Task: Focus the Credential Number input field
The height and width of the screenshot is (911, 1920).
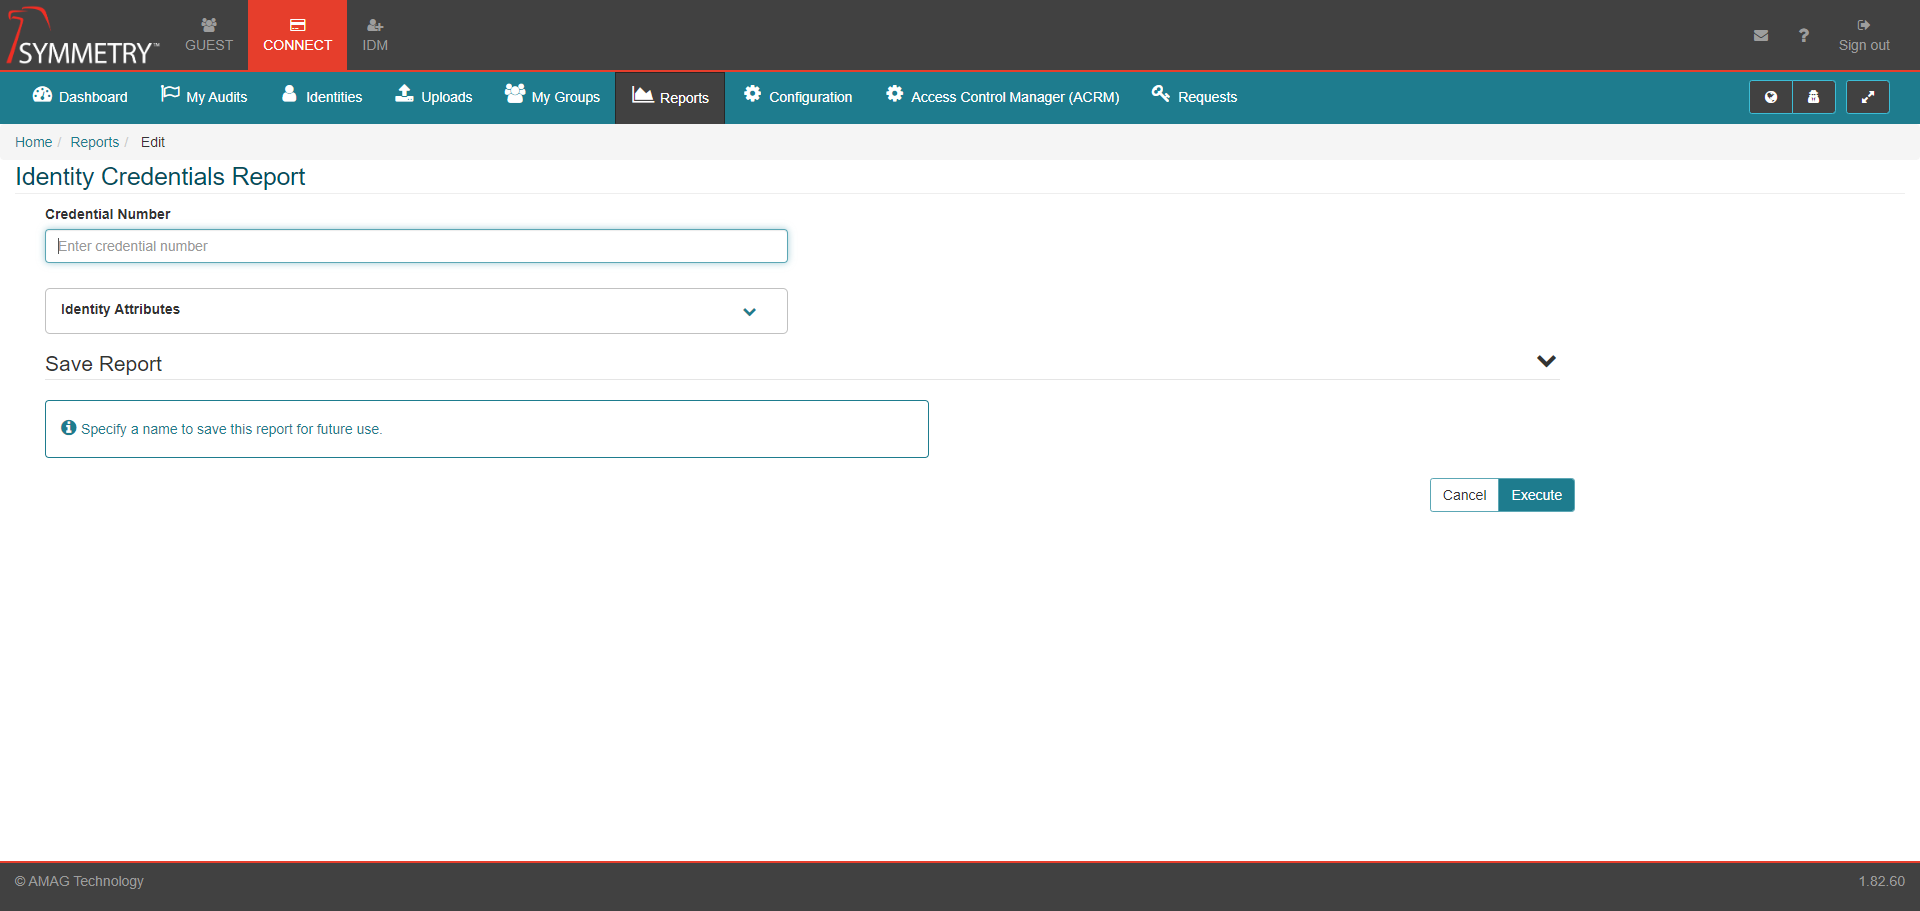Action: pos(416,246)
